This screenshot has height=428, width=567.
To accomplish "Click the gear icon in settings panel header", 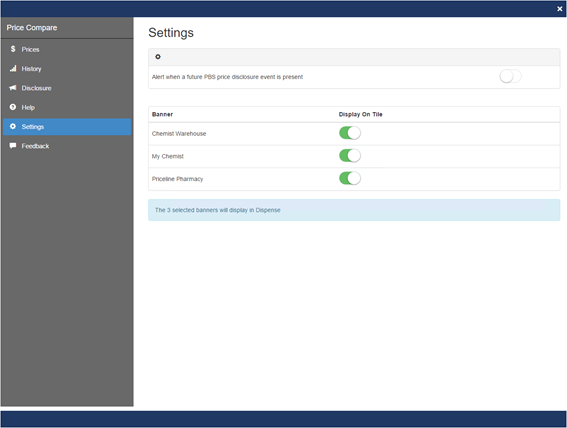I will [x=158, y=57].
